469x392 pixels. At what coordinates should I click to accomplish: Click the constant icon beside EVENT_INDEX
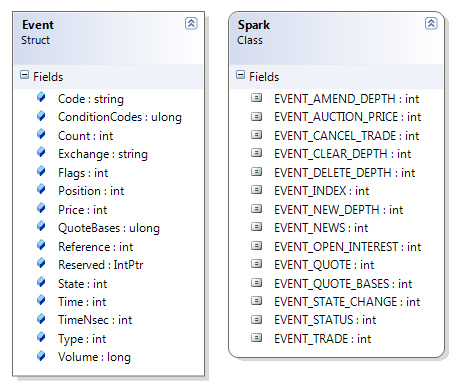click(256, 190)
